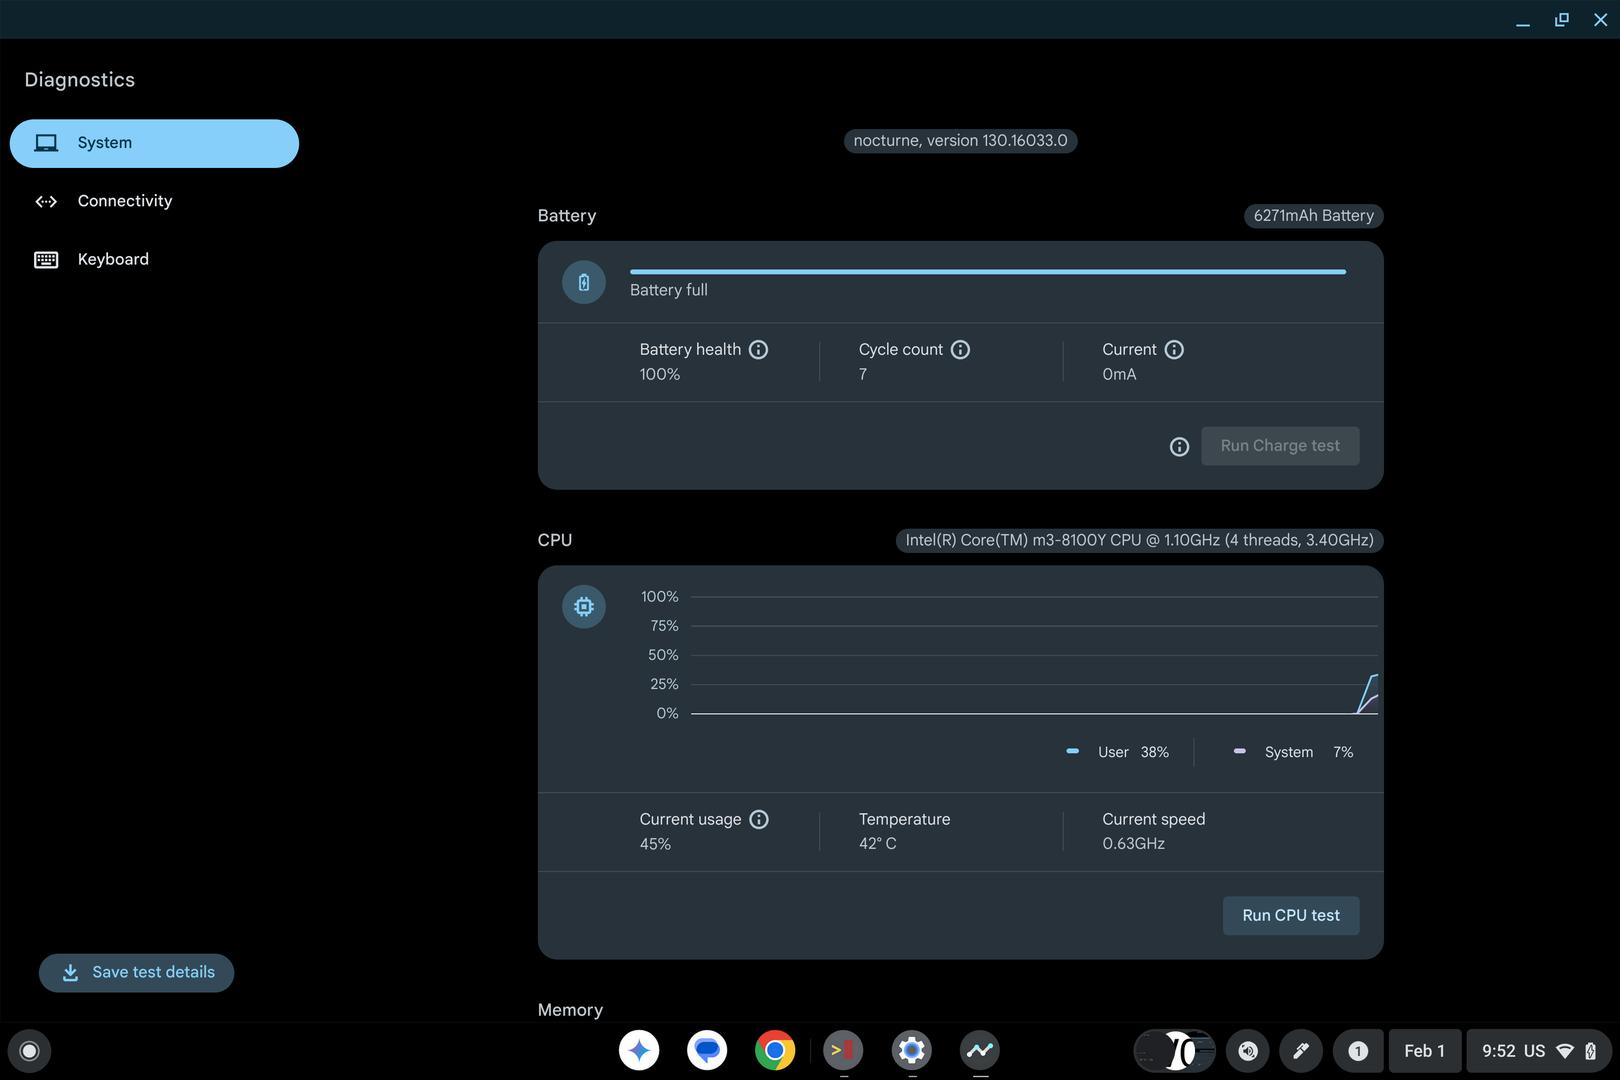The width and height of the screenshot is (1620, 1080).
Task: Click the Save test details button
Action: coord(137,973)
